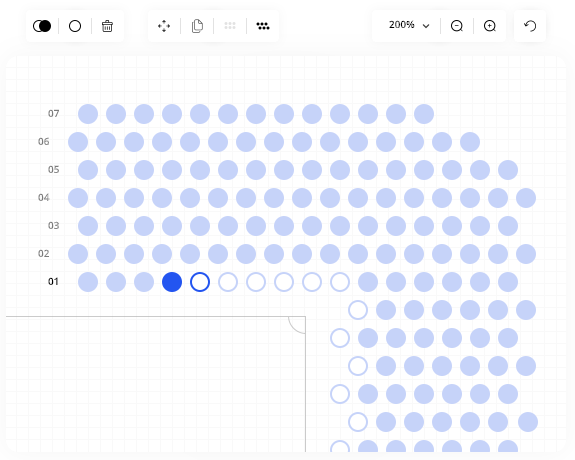This screenshot has height=460, width=575.
Task: Open the 200% zoom dropdown
Action: pos(409,25)
